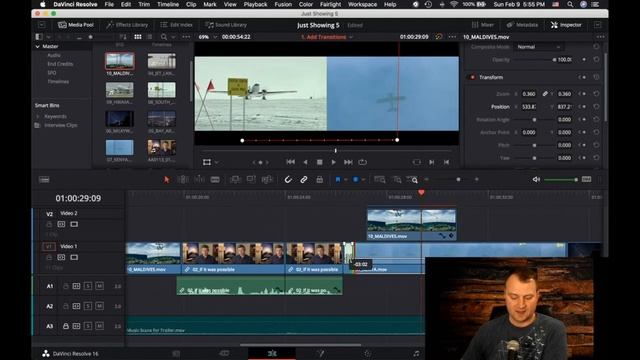
Task: Activate the Trim Edit Mode tool
Action: coord(183,180)
